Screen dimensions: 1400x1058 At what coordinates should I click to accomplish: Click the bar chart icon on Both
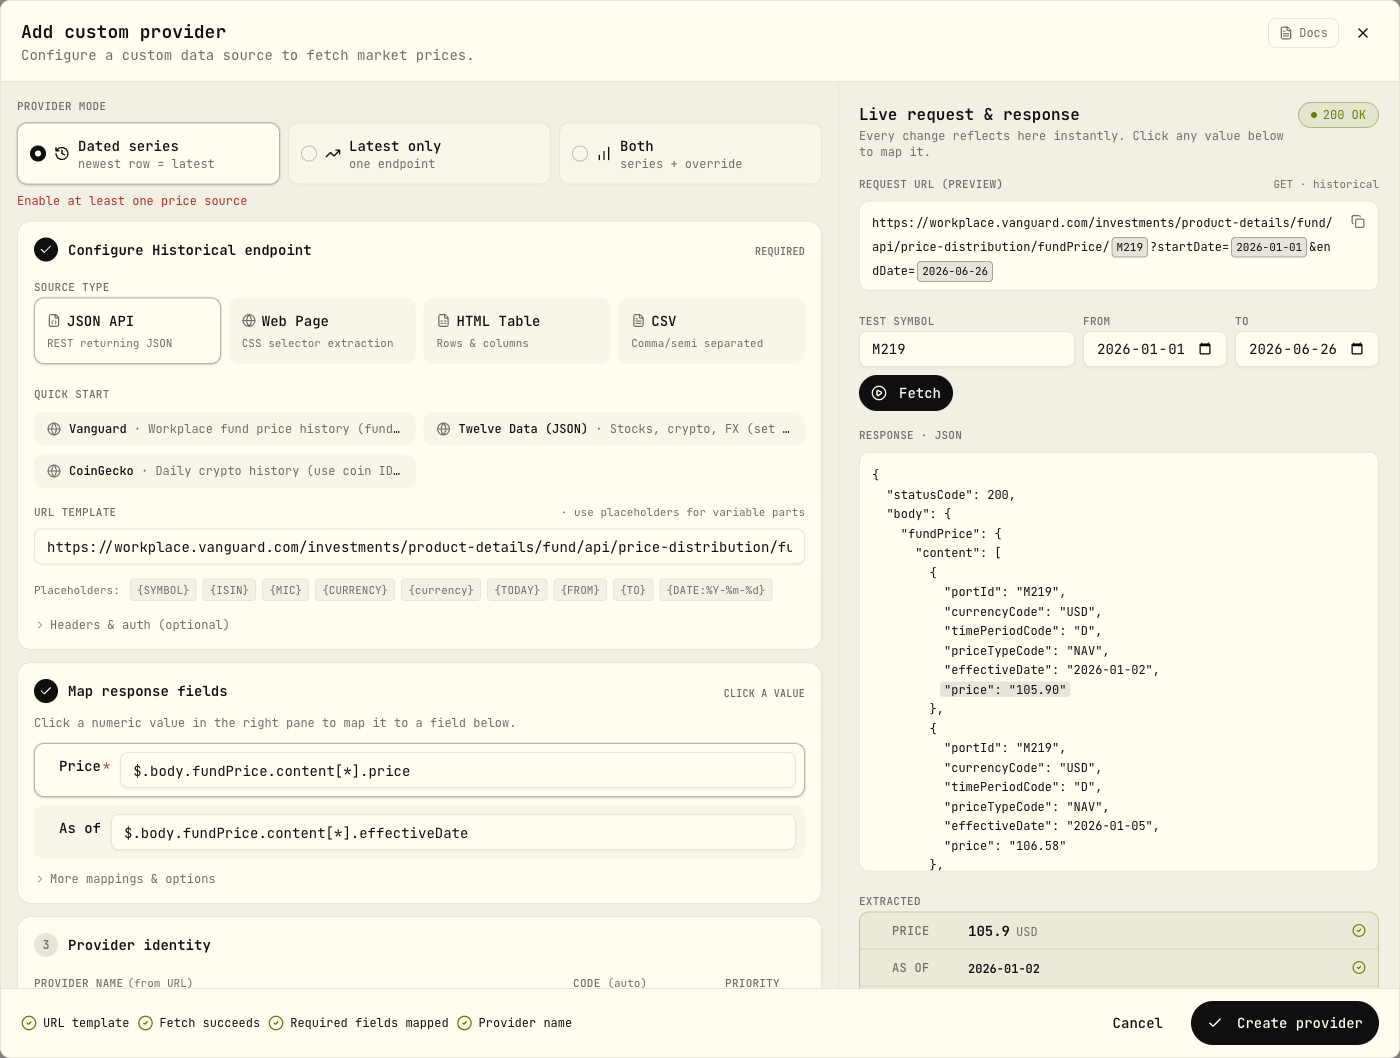[604, 154]
